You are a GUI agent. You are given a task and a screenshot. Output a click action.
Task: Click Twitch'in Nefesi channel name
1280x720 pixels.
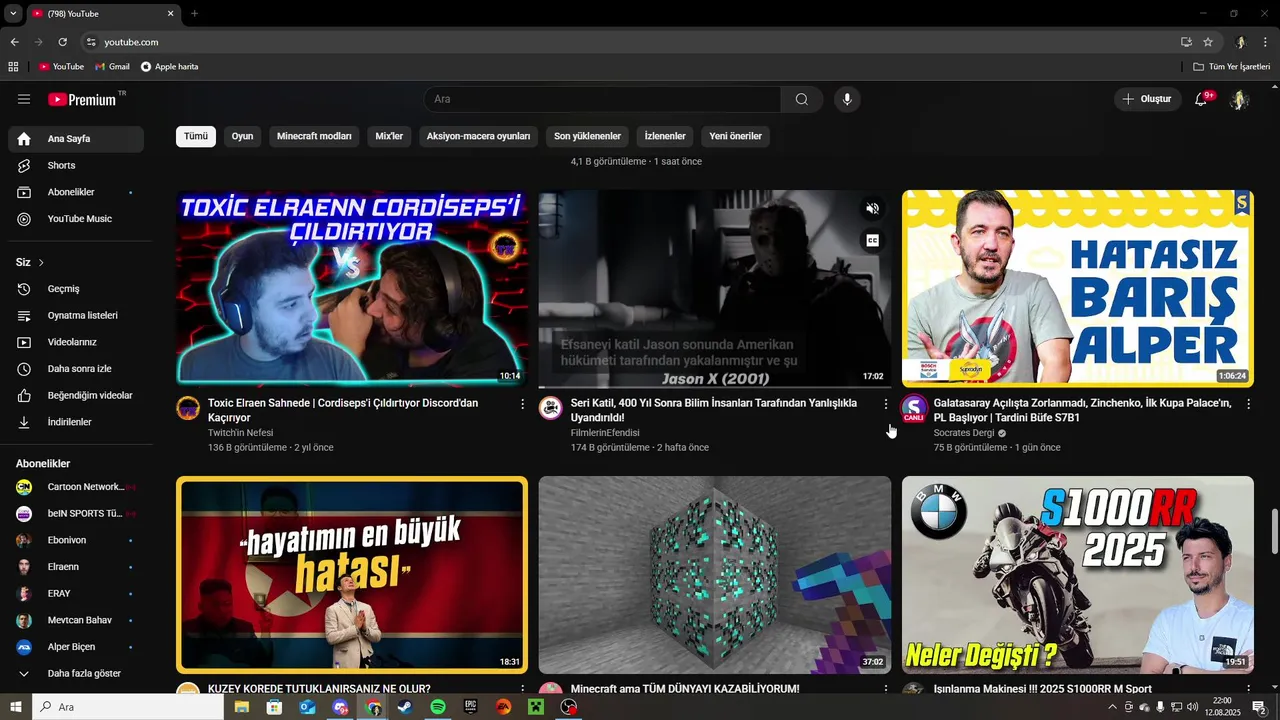click(x=240, y=433)
